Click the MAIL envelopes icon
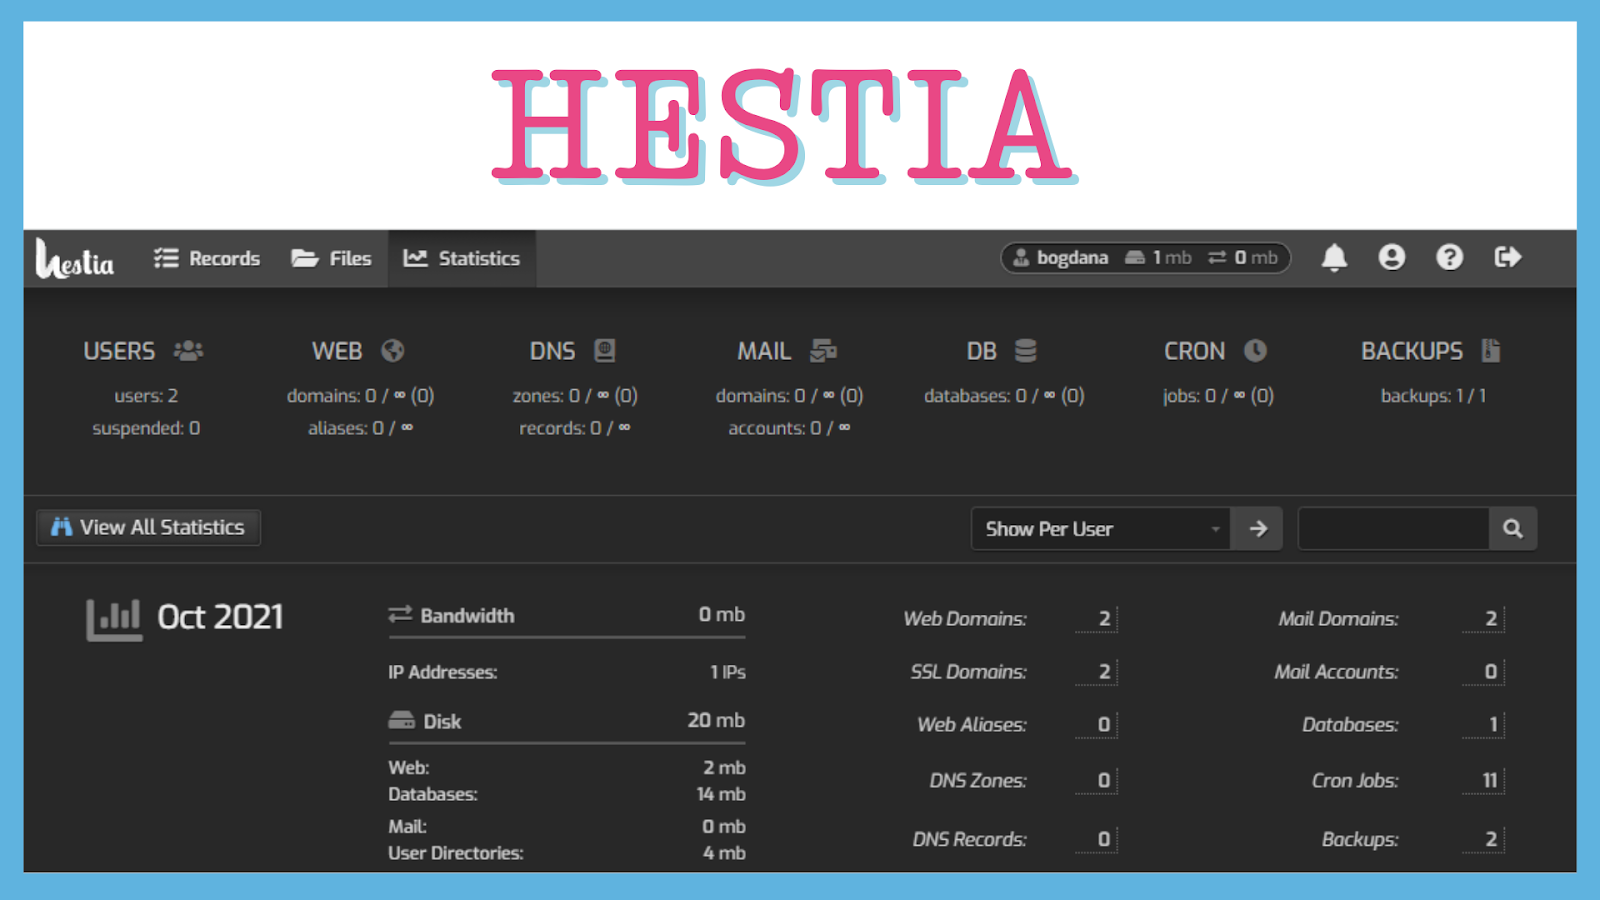The width and height of the screenshot is (1600, 900). pos(823,351)
